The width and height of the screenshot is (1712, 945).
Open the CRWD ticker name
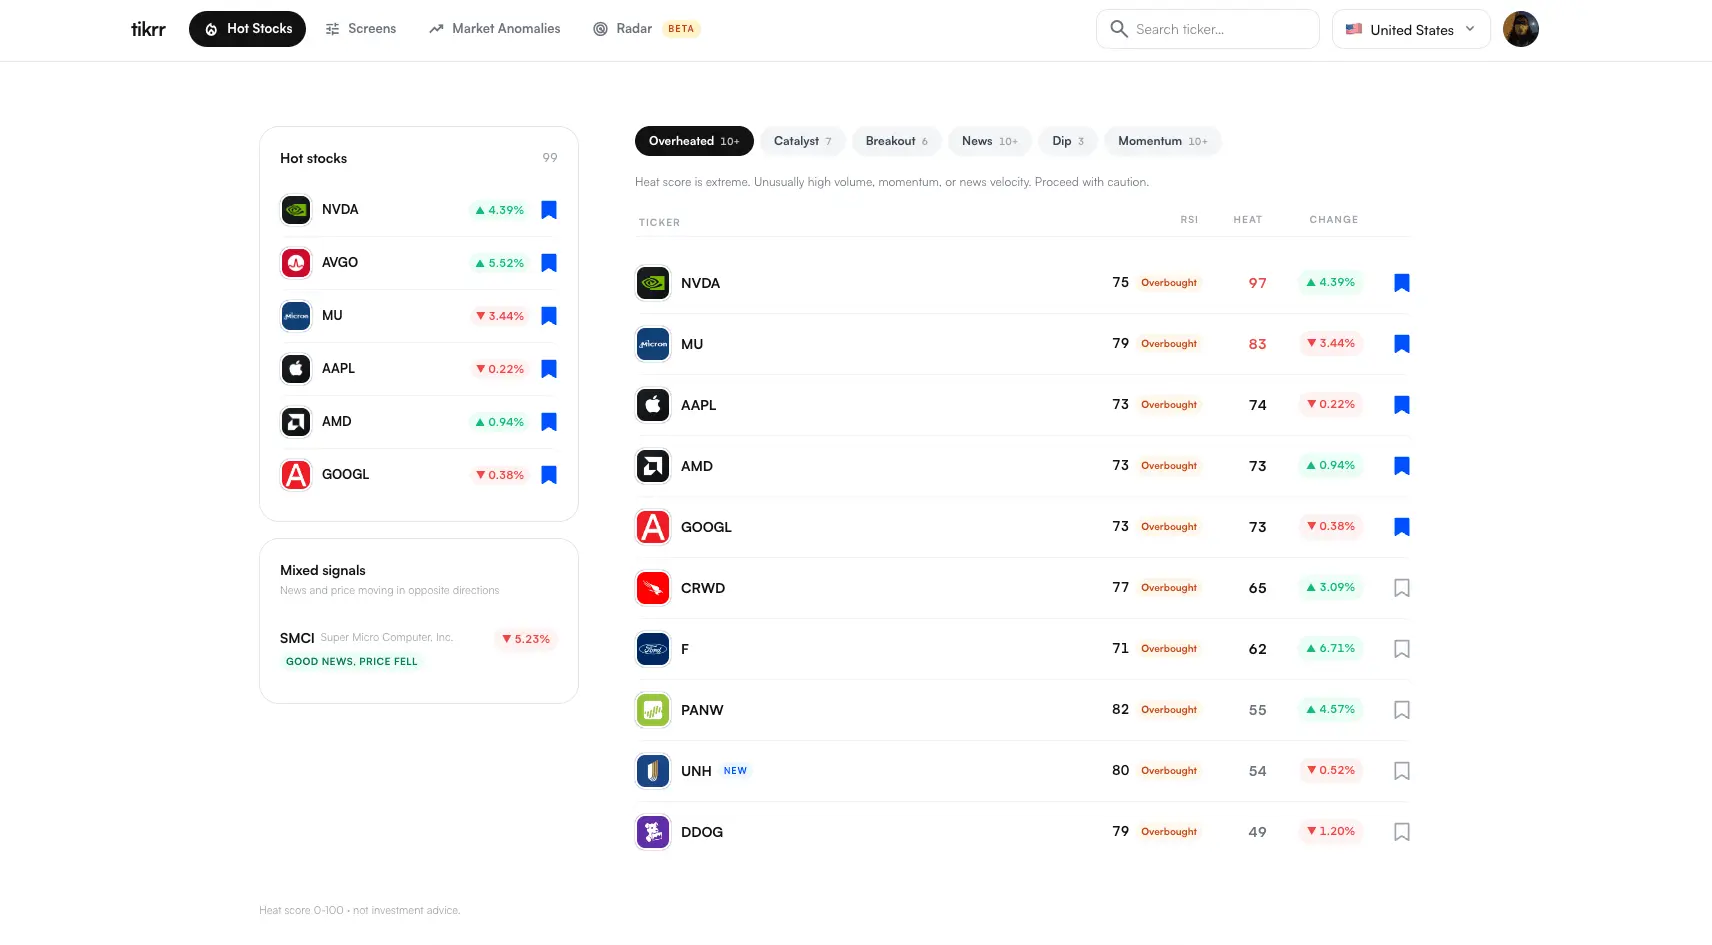tap(703, 588)
